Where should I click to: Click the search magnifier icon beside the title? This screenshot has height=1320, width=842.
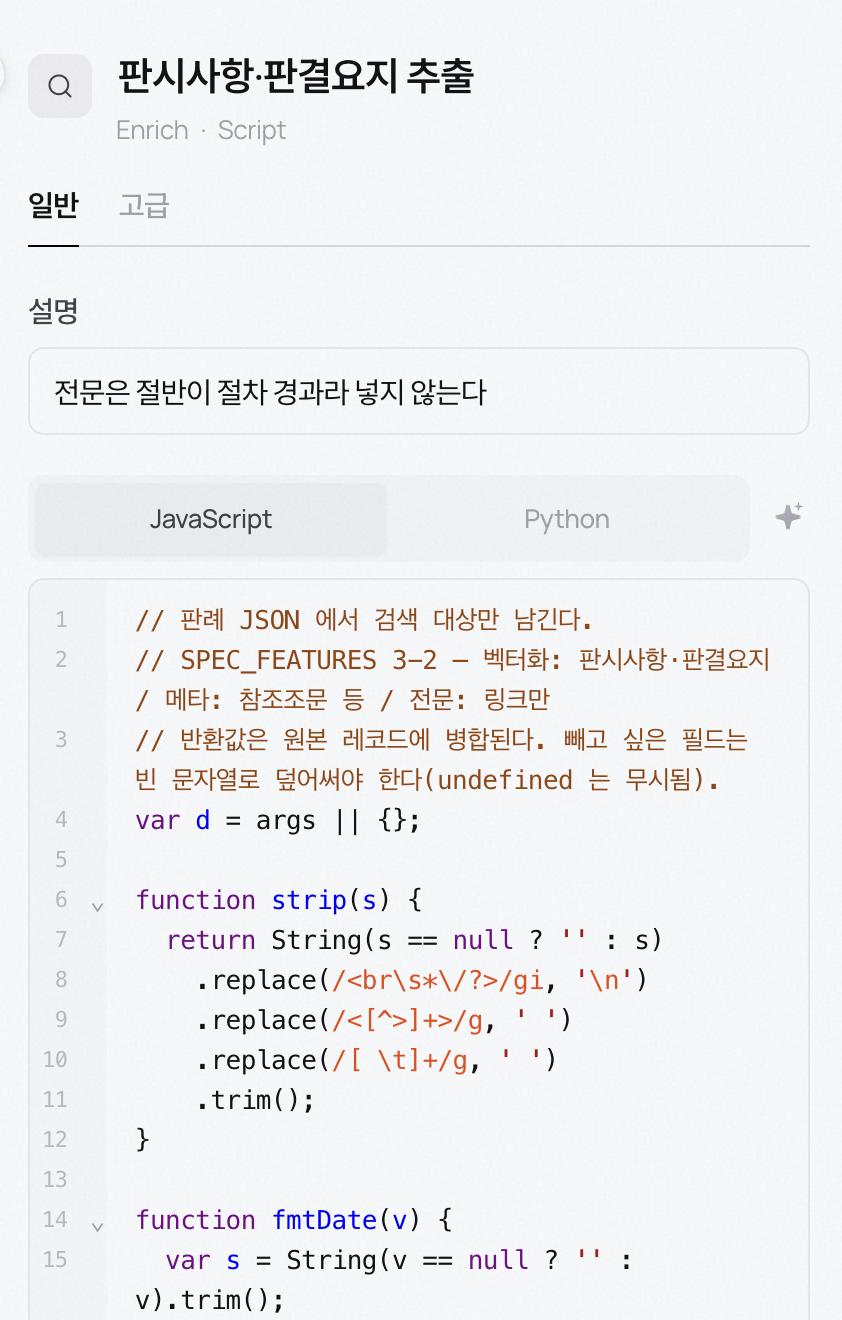click(x=60, y=86)
